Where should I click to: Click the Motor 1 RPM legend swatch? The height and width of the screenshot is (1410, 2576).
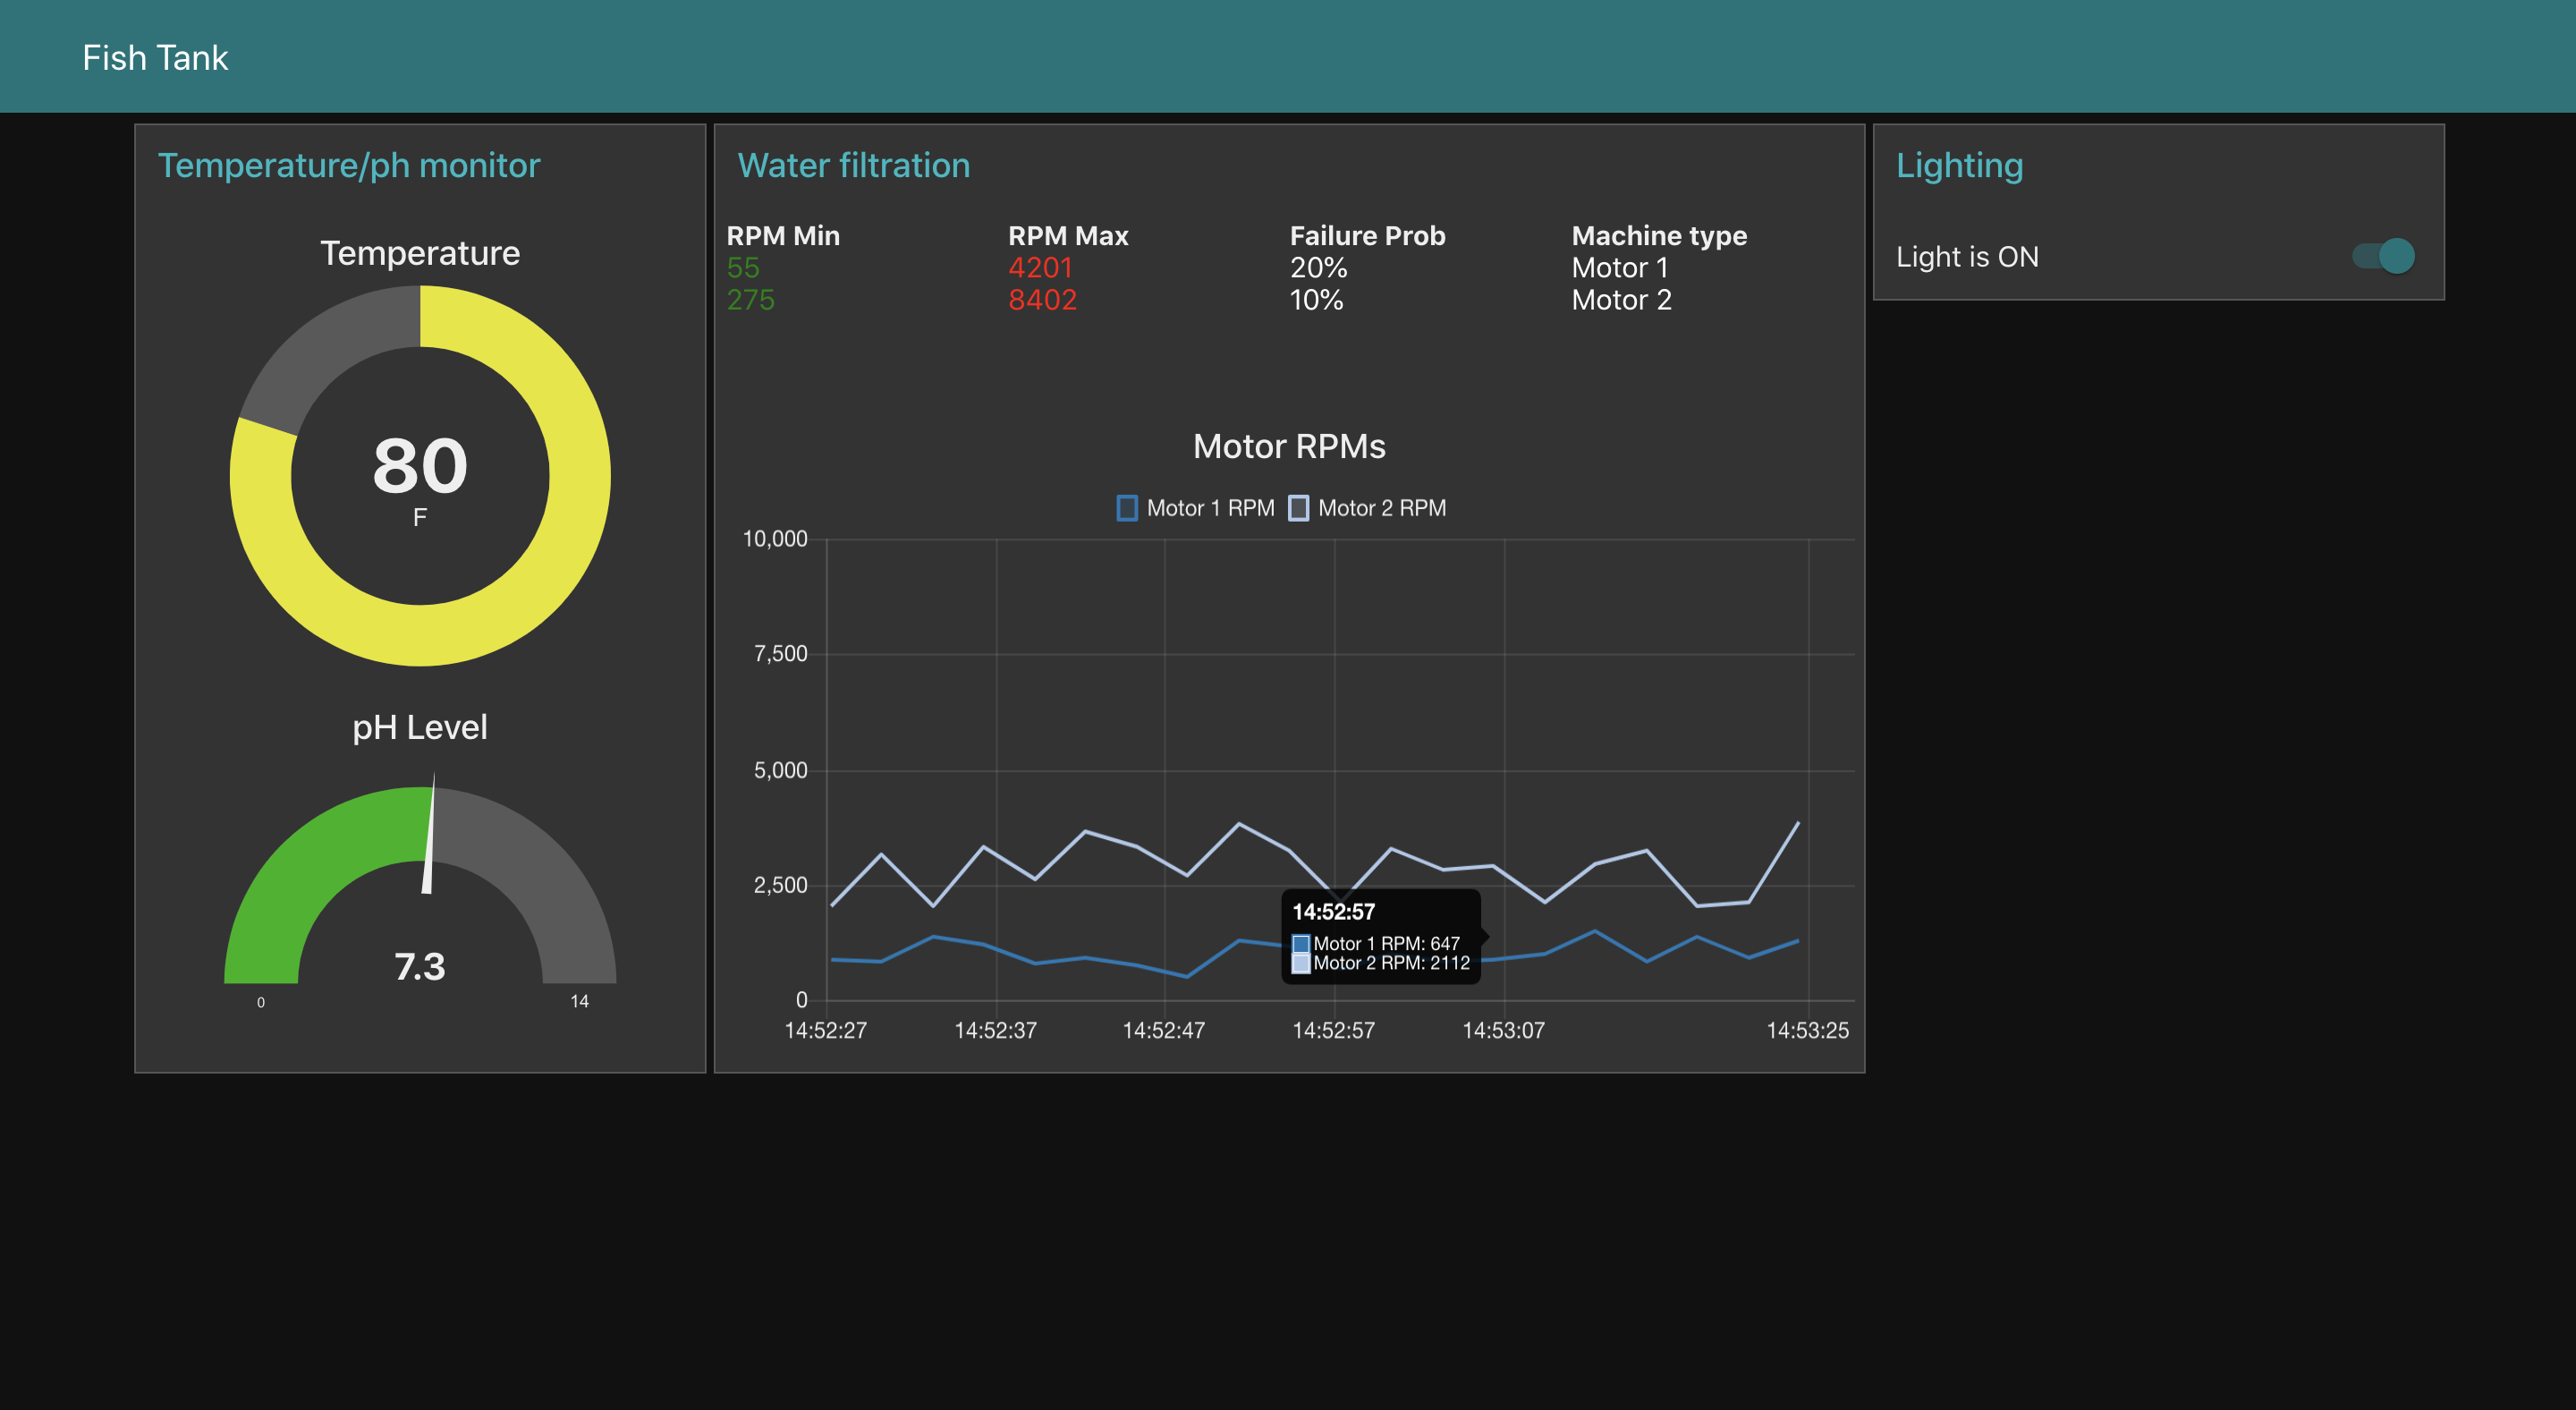coord(1127,508)
